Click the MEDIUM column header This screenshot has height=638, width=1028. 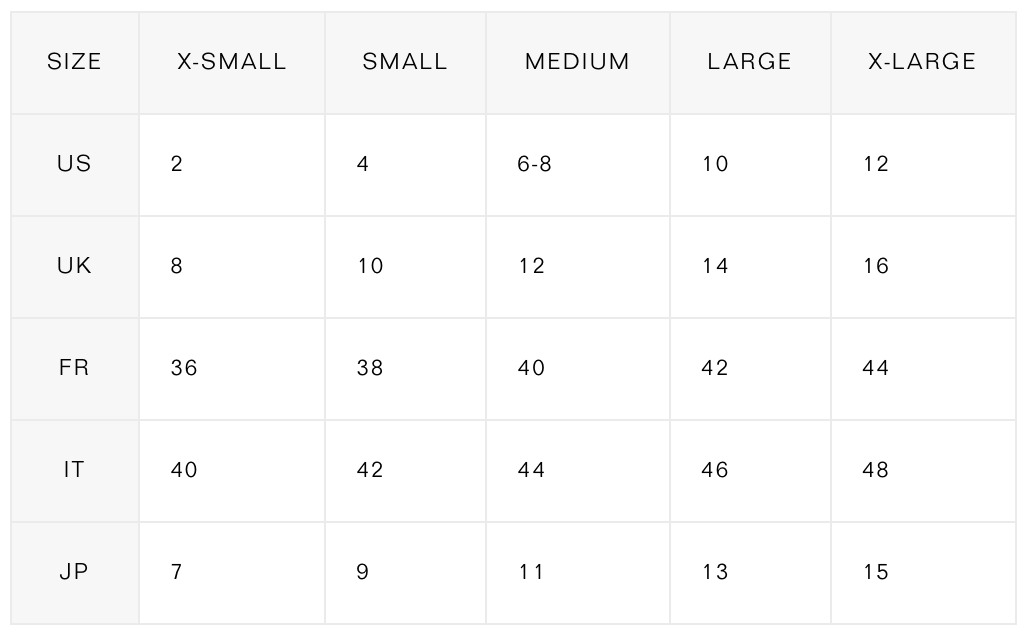coord(577,62)
